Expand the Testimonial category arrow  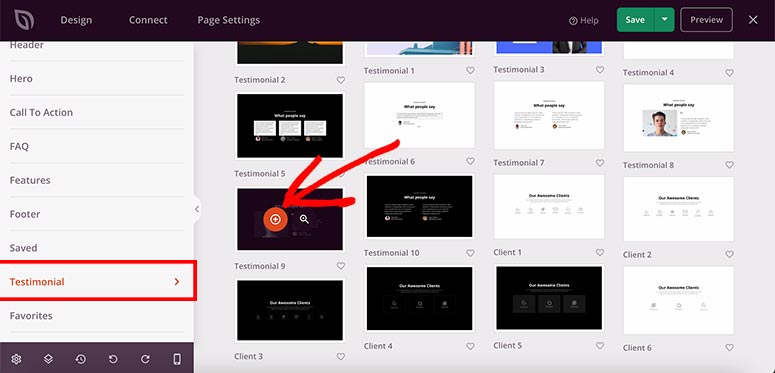tap(177, 282)
